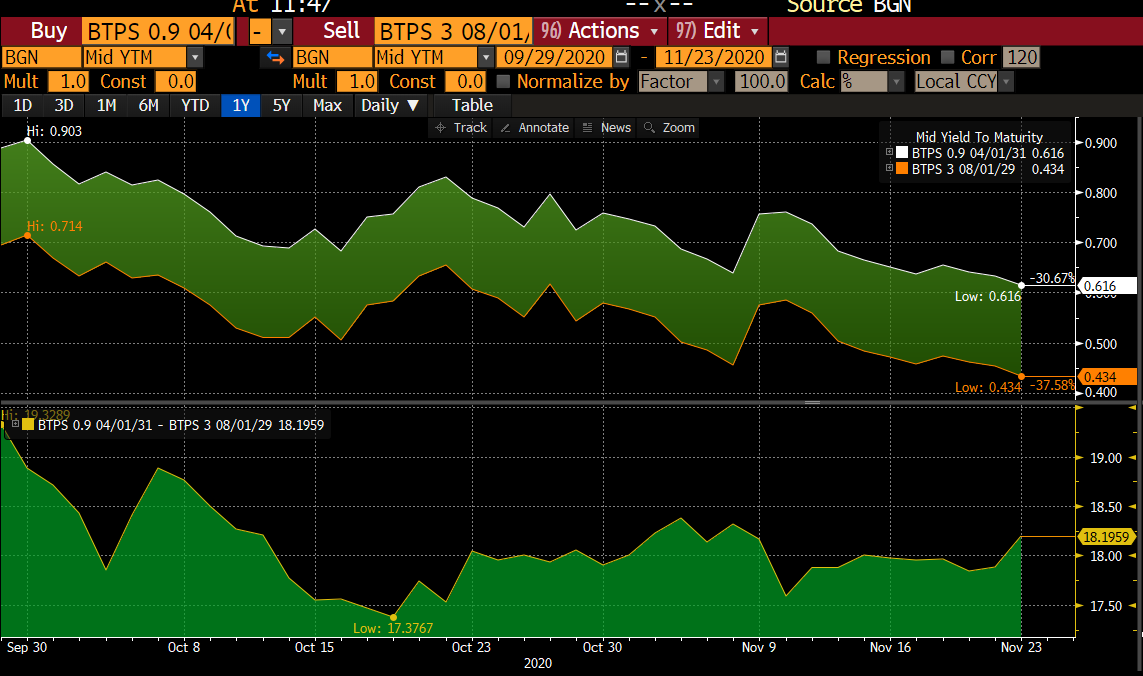
Task: Expand the spread series legend in lower panel
Action: click(15, 424)
